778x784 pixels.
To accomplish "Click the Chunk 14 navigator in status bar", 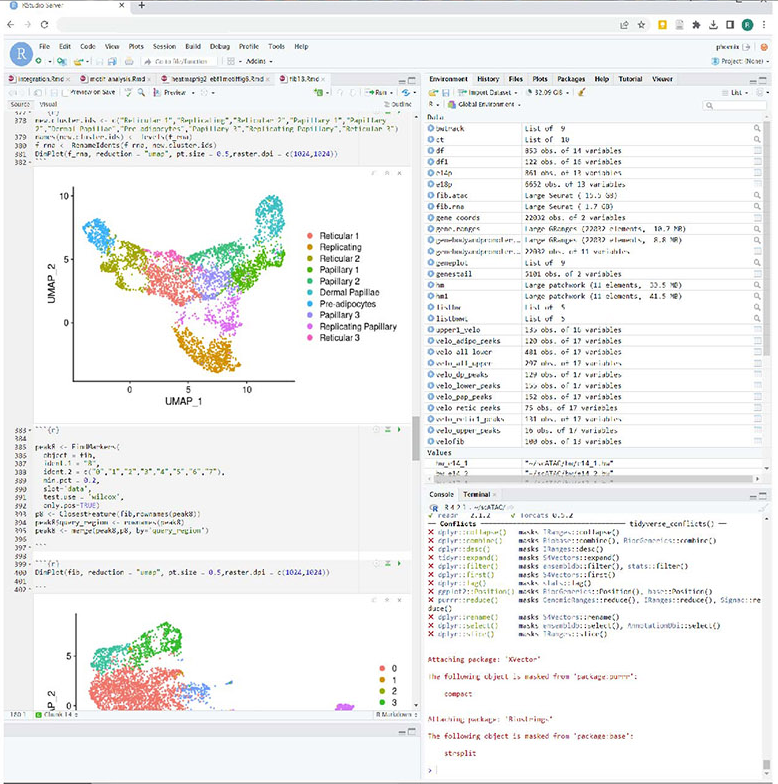I will (x=56, y=714).
